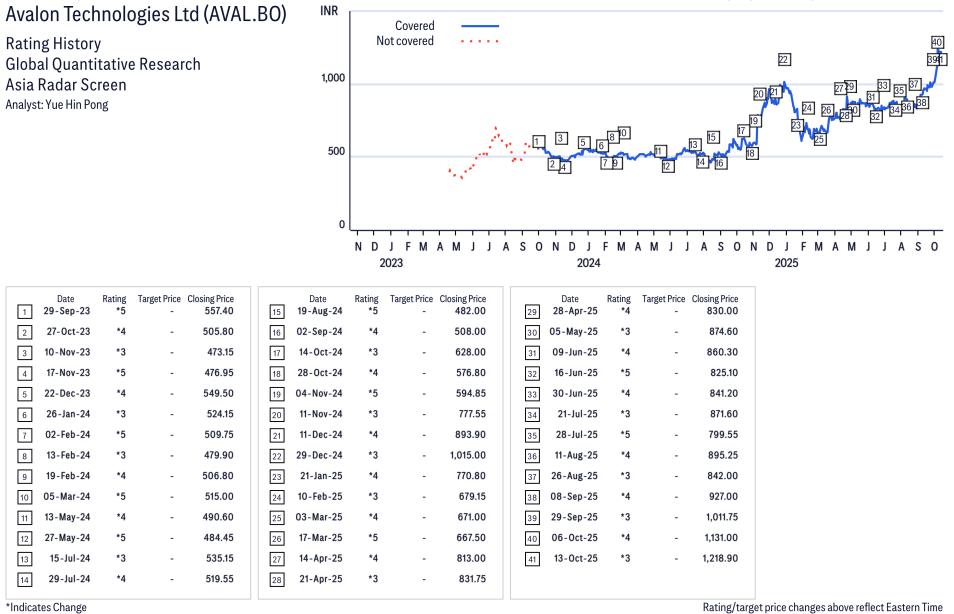Click the boxed number 1 in the rating table
This screenshot has height=614, width=954.
coord(24,312)
